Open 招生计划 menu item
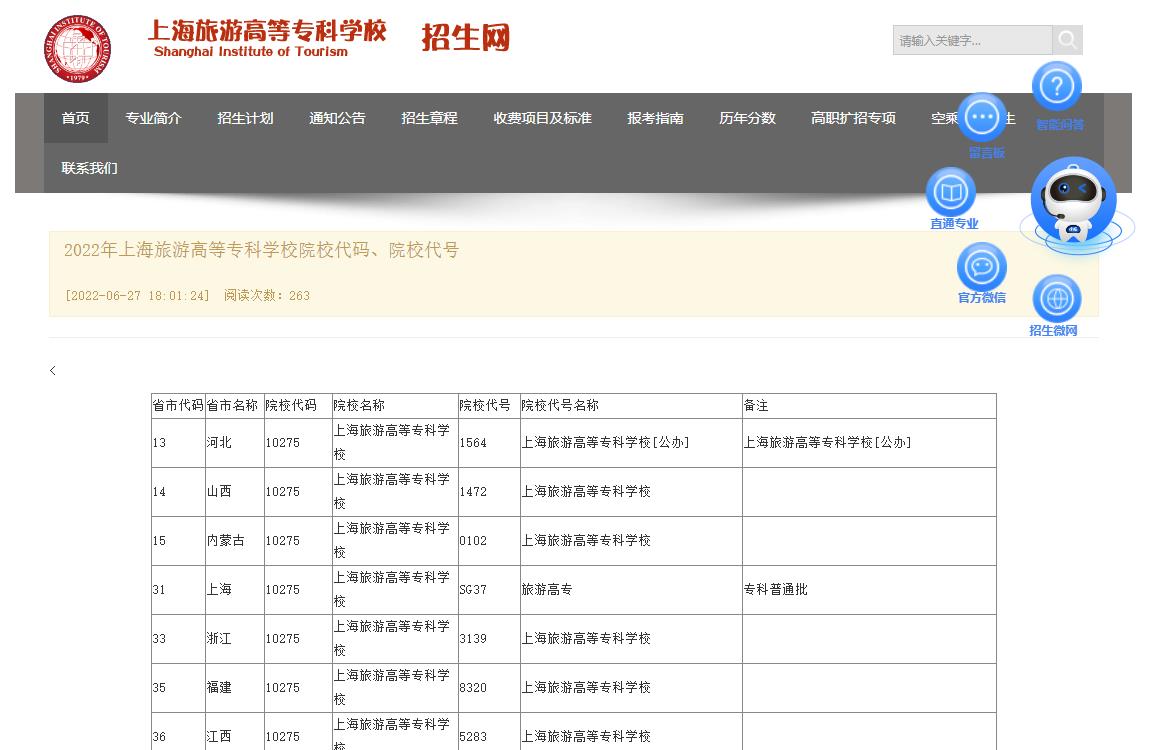This screenshot has height=750, width=1150. click(245, 118)
